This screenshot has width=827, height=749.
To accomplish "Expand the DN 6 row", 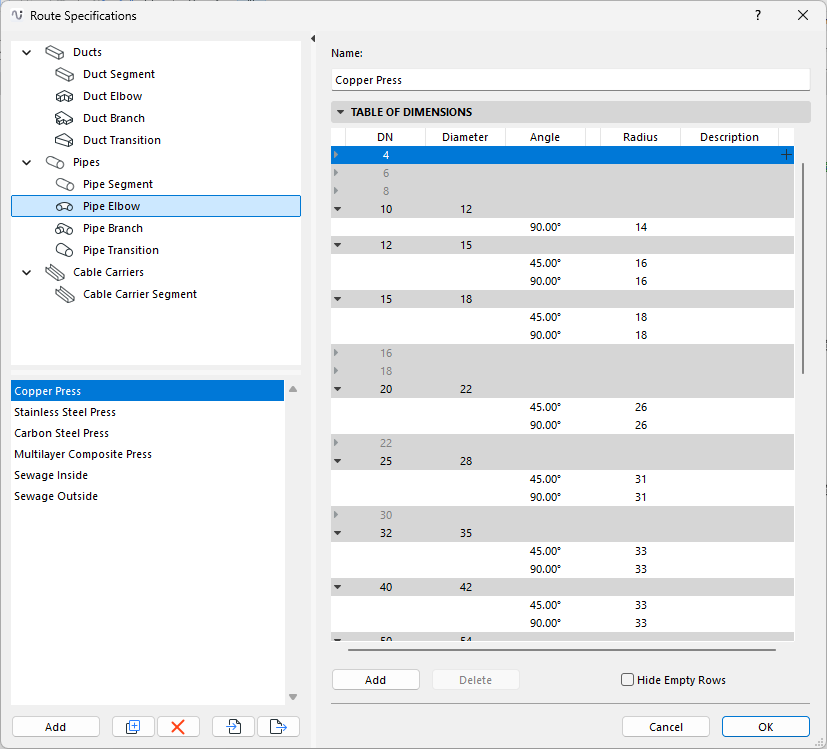I will coord(337,173).
